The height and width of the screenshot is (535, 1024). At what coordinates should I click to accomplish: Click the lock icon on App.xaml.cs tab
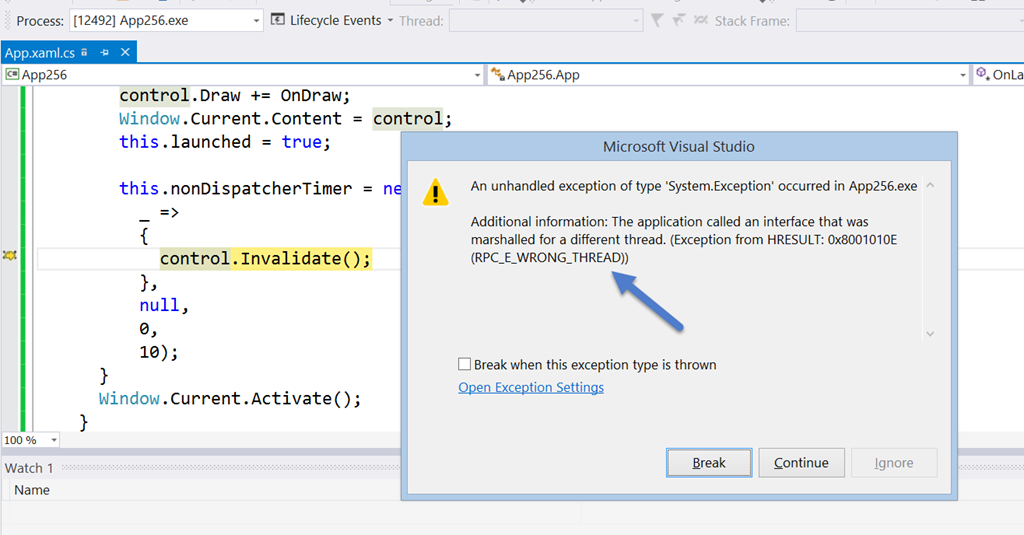pos(84,52)
